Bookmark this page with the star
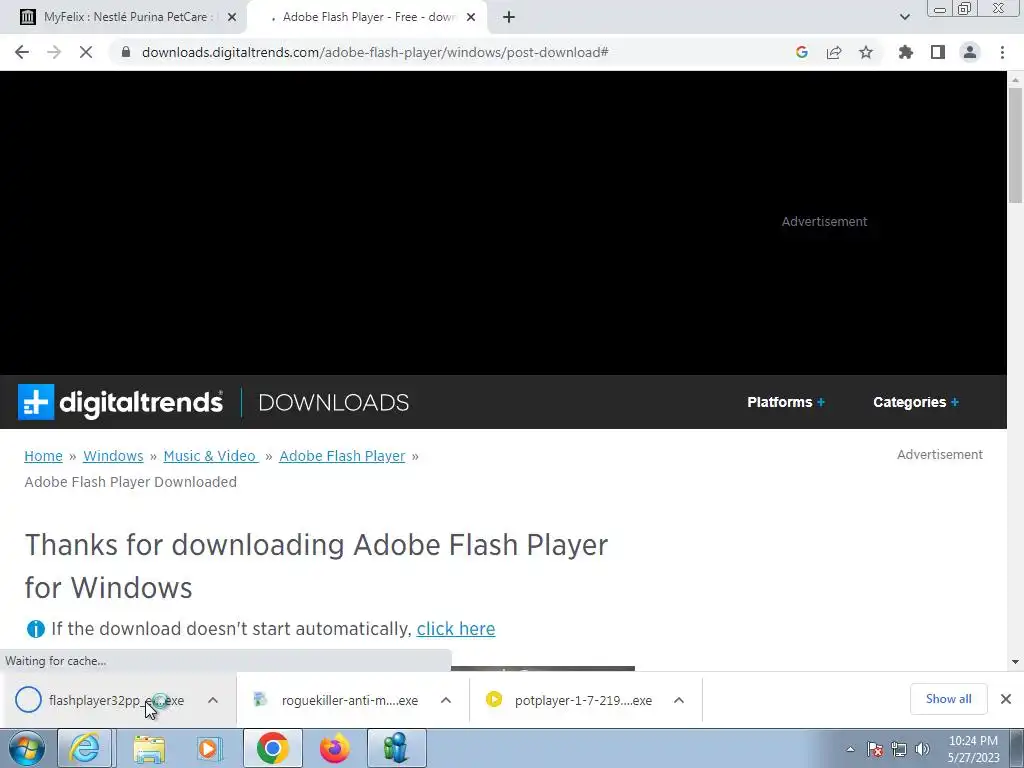Image resolution: width=1024 pixels, height=768 pixels. (x=866, y=52)
